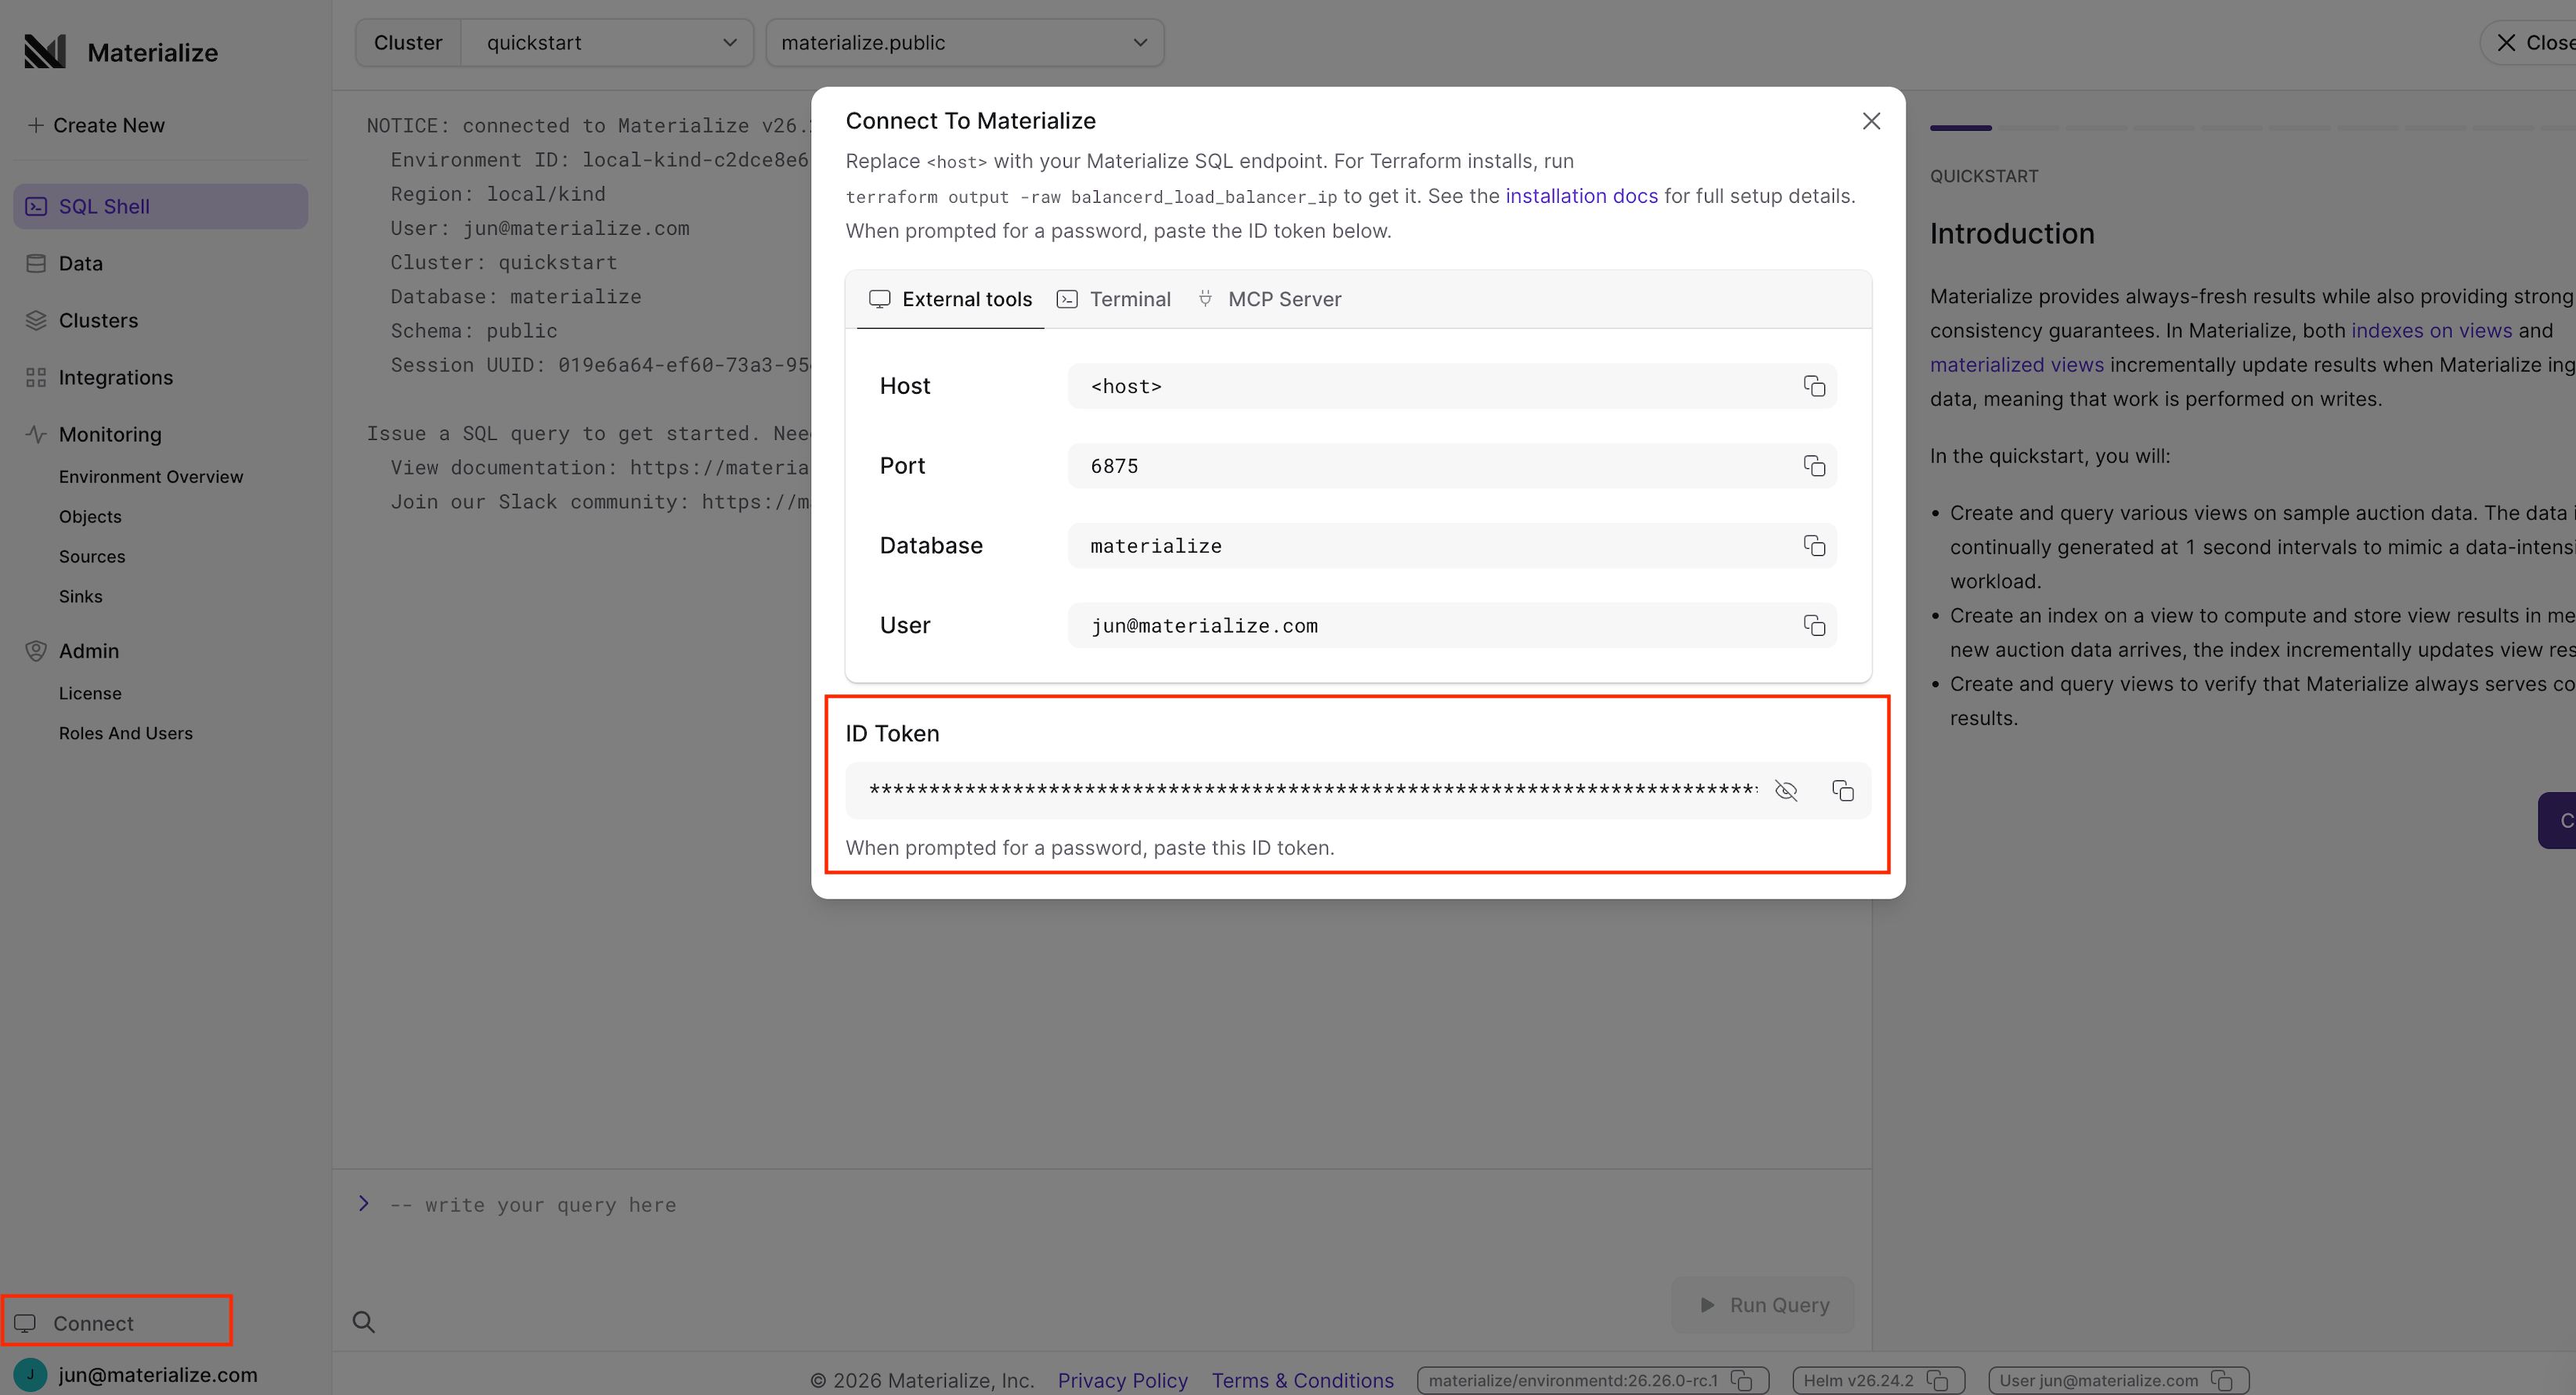Click the user avatar icon
This screenshot has width=2576, height=1395.
click(30, 1374)
